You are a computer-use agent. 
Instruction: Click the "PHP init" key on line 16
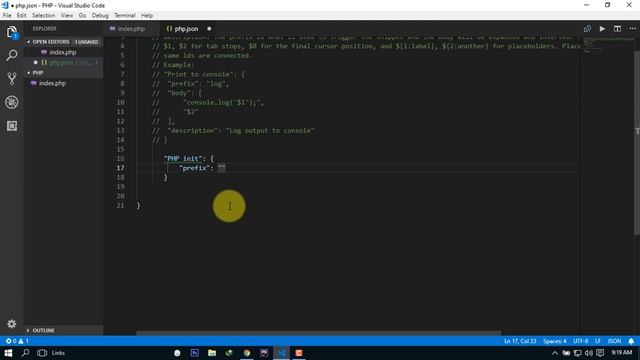183,158
